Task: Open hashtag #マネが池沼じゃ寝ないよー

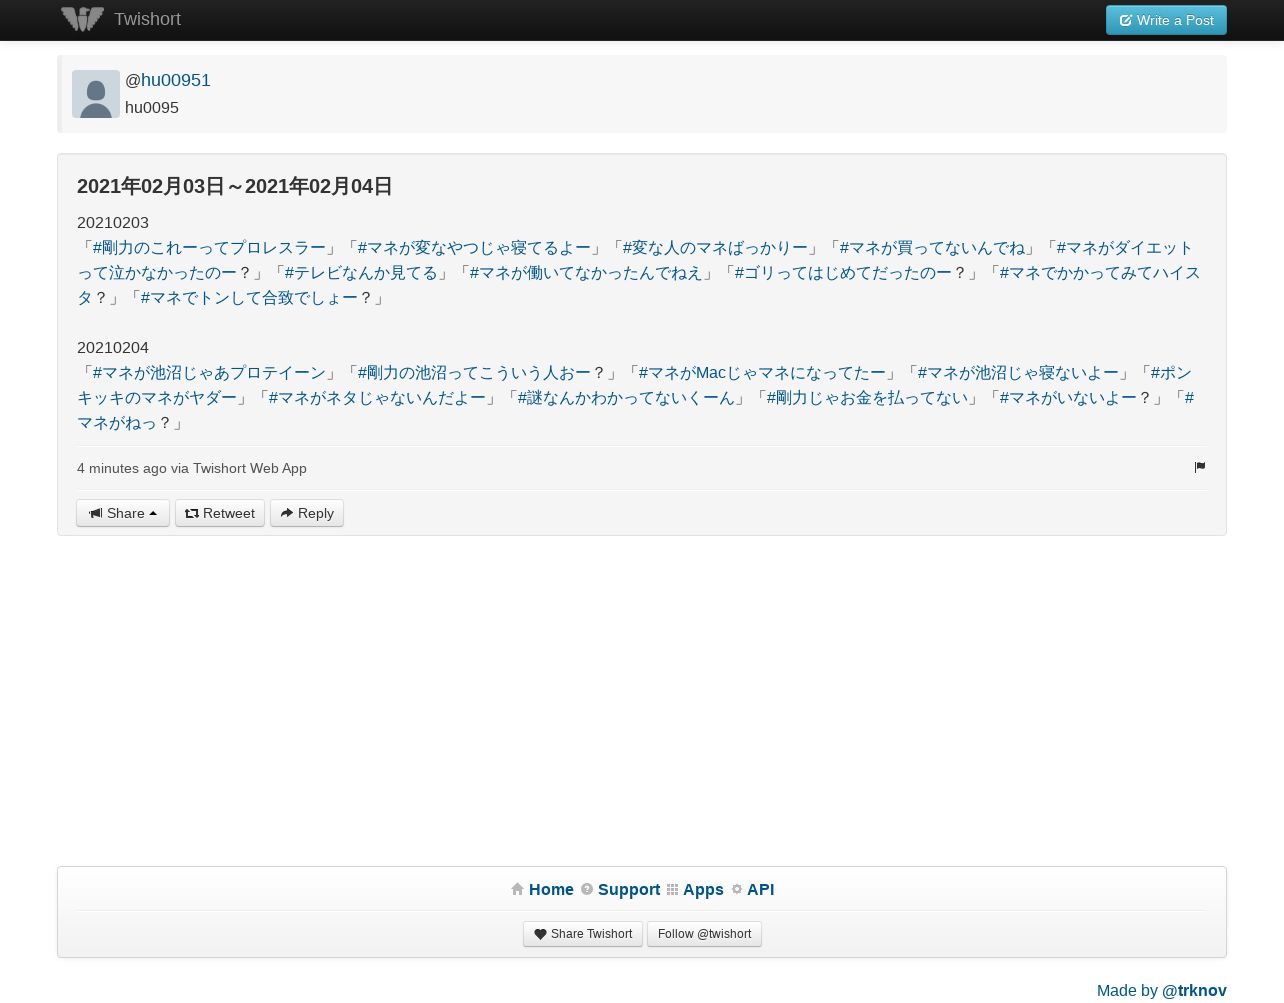Action: coord(1018,373)
